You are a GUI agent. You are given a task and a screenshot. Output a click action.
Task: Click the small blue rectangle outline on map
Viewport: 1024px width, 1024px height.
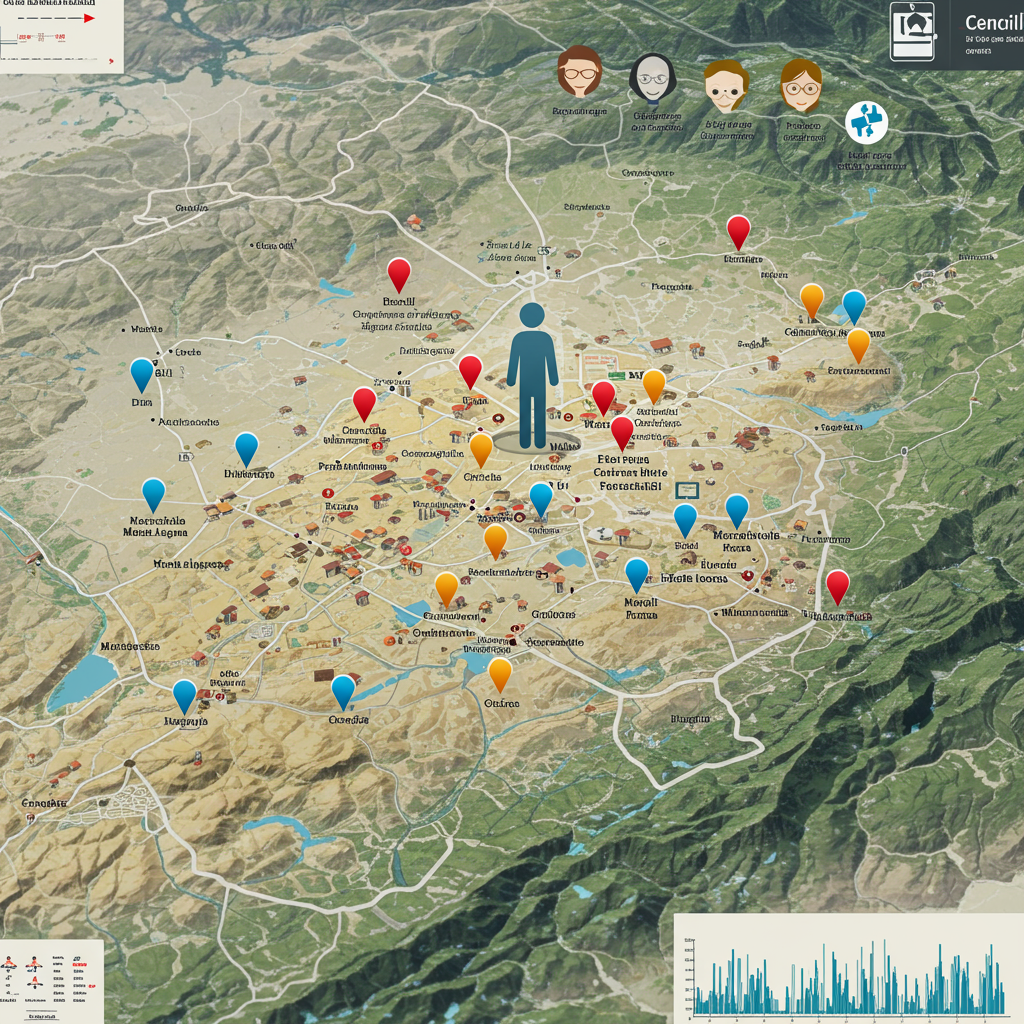(x=686, y=490)
